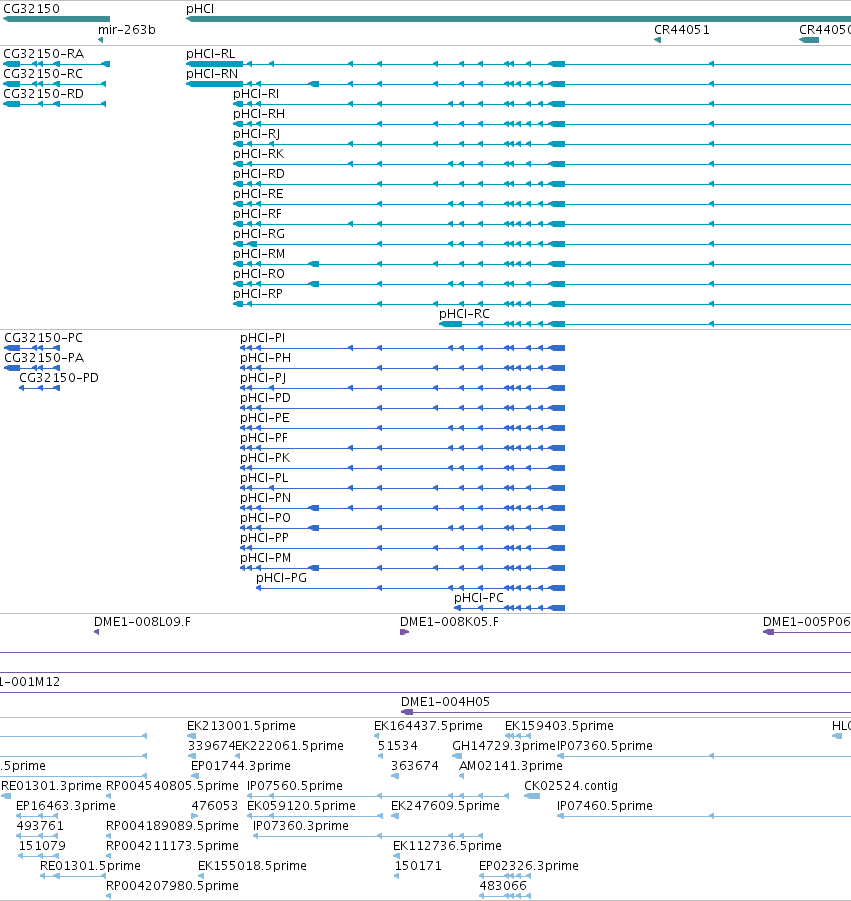Select polypeptide CG32150-PD
Image resolution: width=851 pixels, height=901 pixels.
(59, 378)
